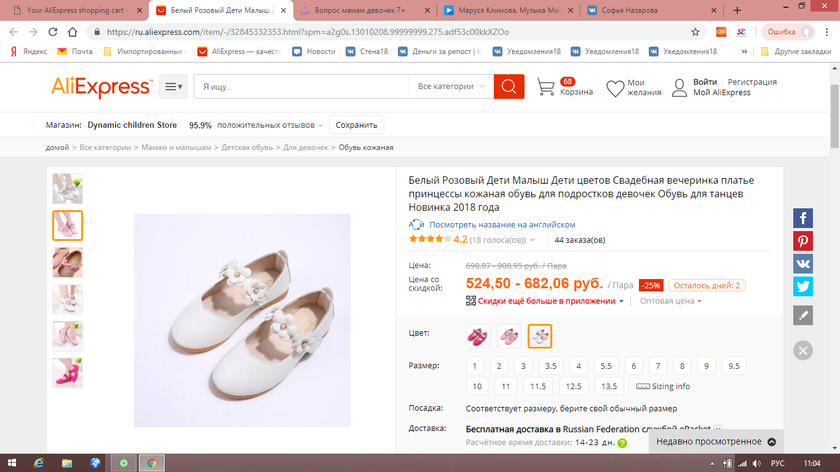Select shoe size 11.5

[x=538, y=386]
